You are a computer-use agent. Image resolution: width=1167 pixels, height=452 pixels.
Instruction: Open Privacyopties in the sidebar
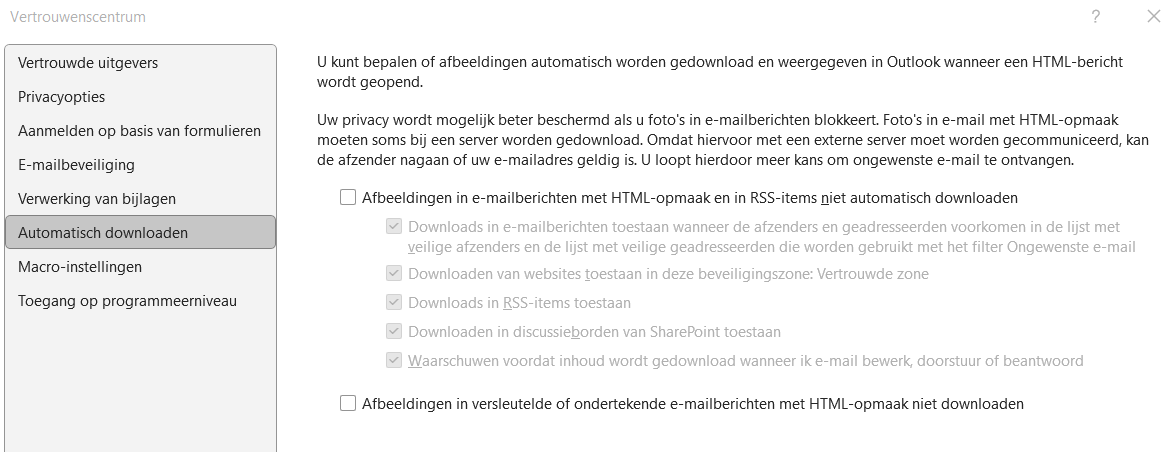click(140, 97)
